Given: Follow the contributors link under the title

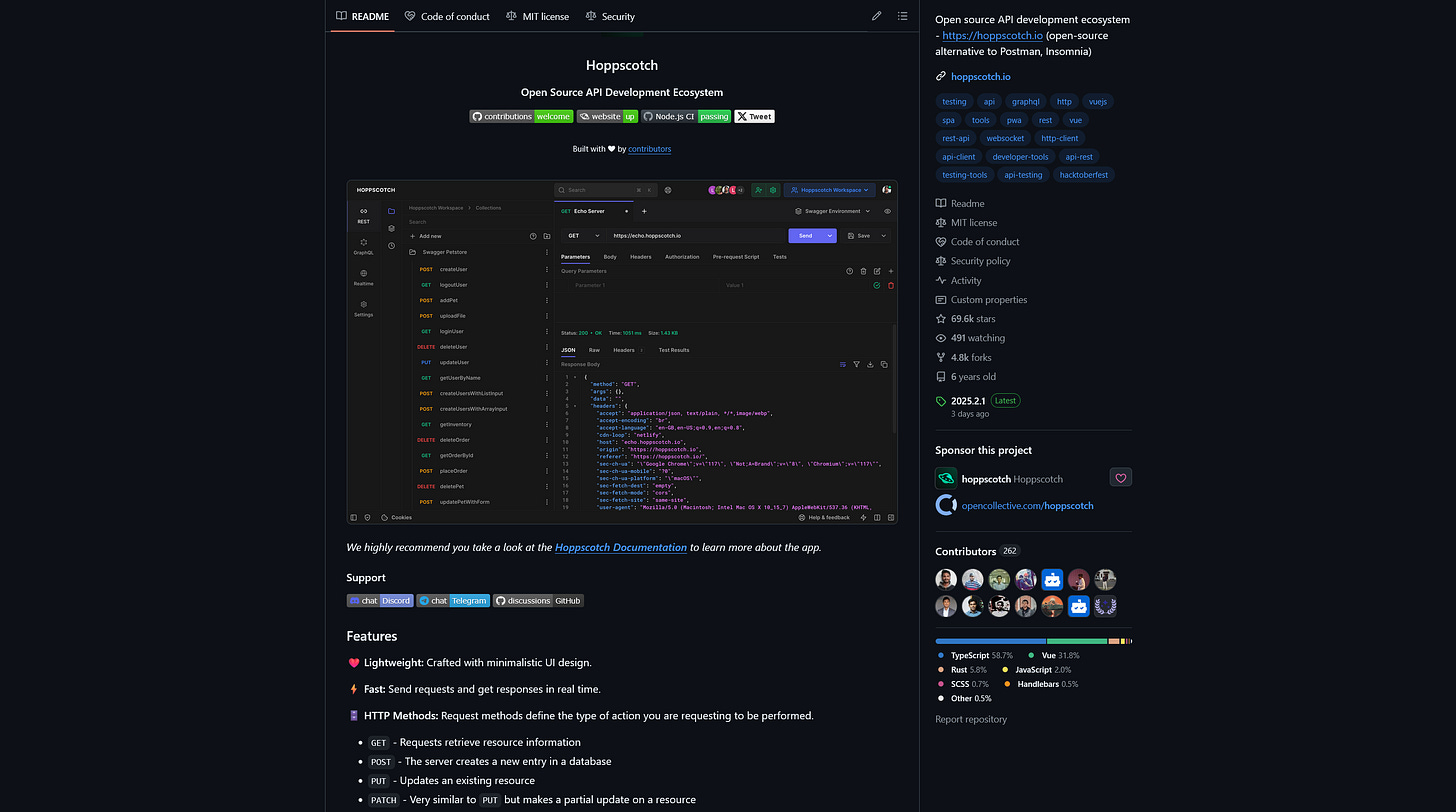Looking at the screenshot, I should (650, 149).
